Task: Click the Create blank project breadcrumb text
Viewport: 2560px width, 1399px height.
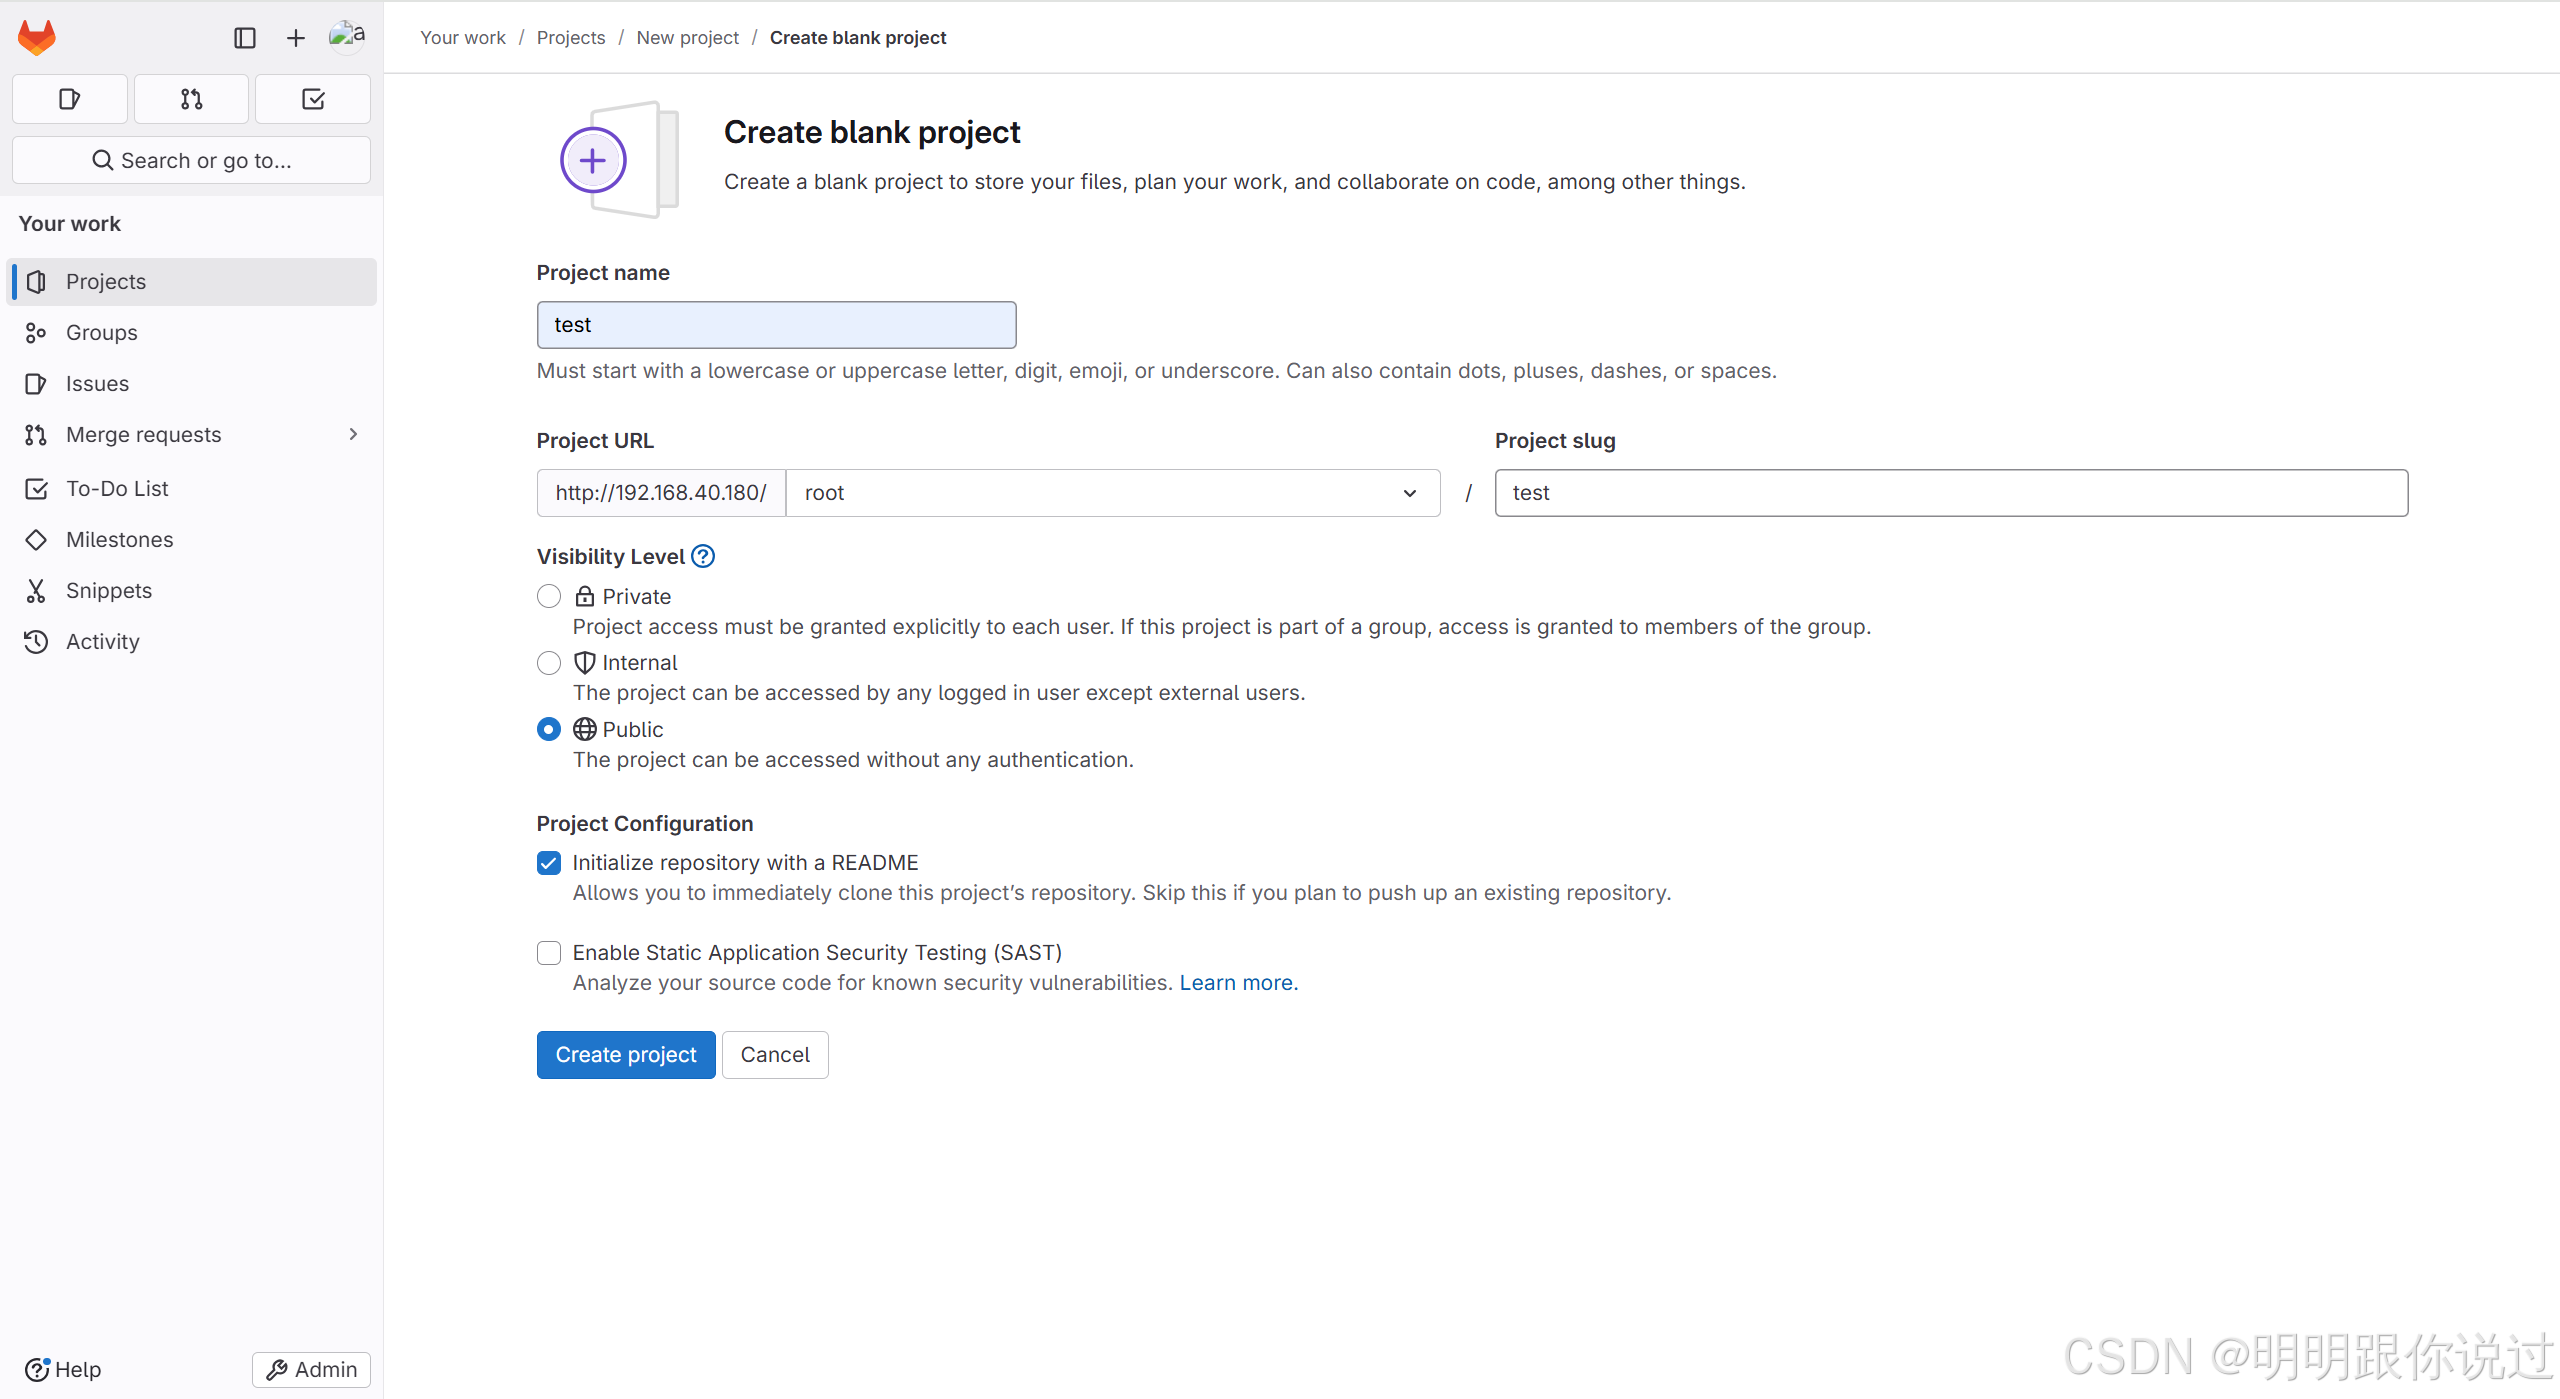Action: click(x=858, y=38)
